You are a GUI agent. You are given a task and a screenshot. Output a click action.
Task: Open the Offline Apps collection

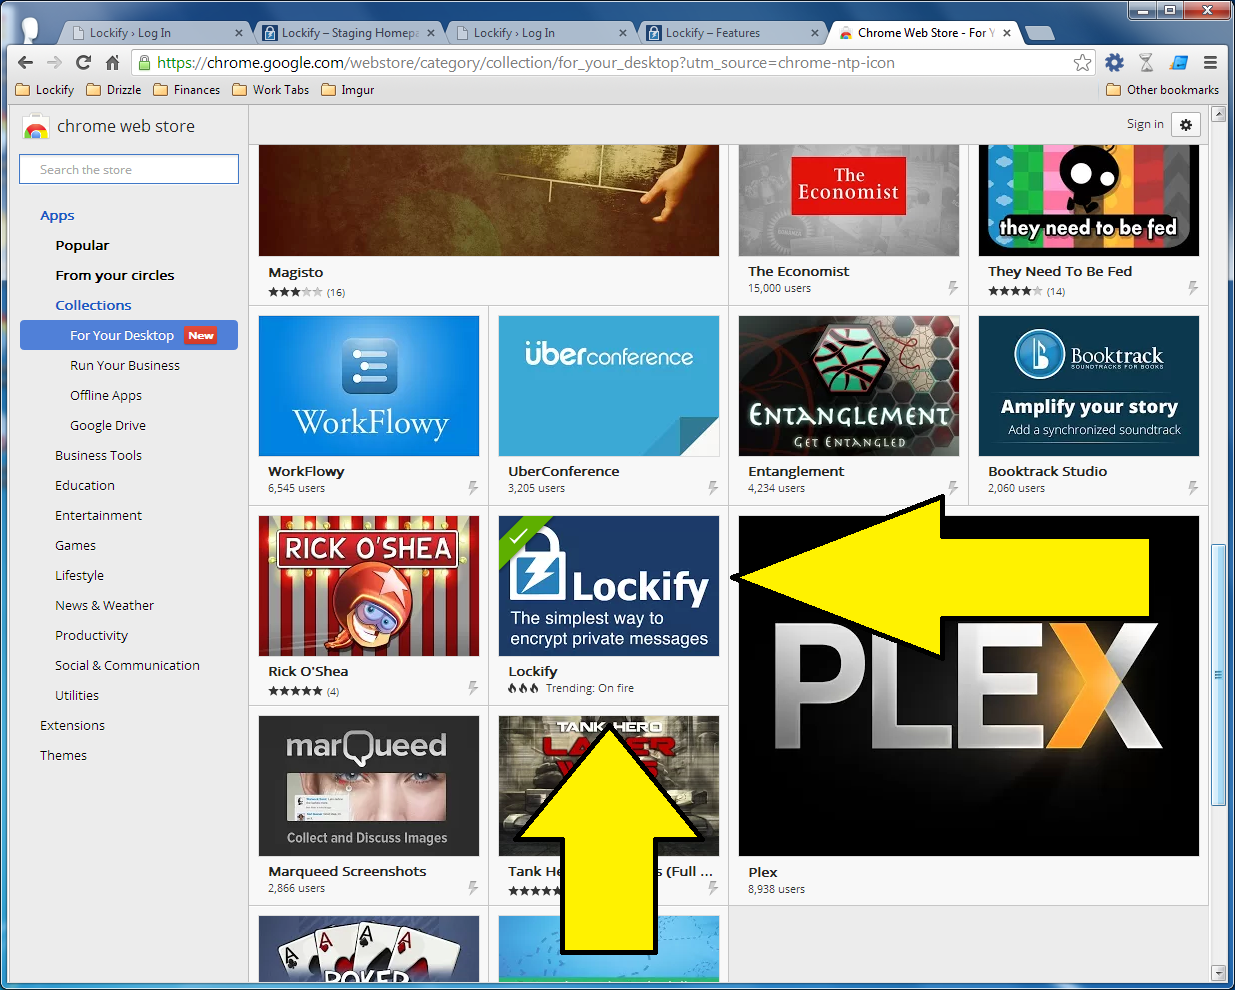point(106,395)
